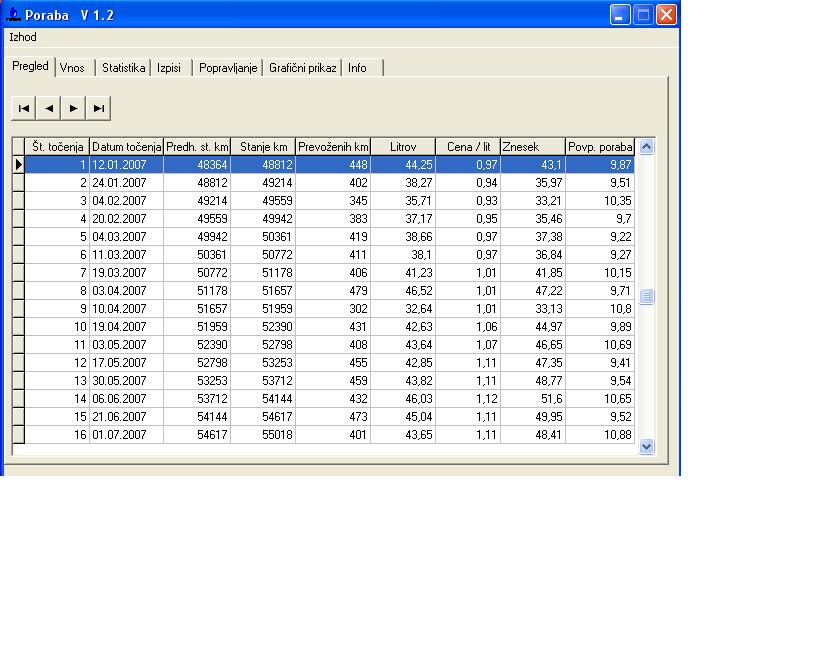
Task: Open the Izpisi tab
Action: coord(169,68)
